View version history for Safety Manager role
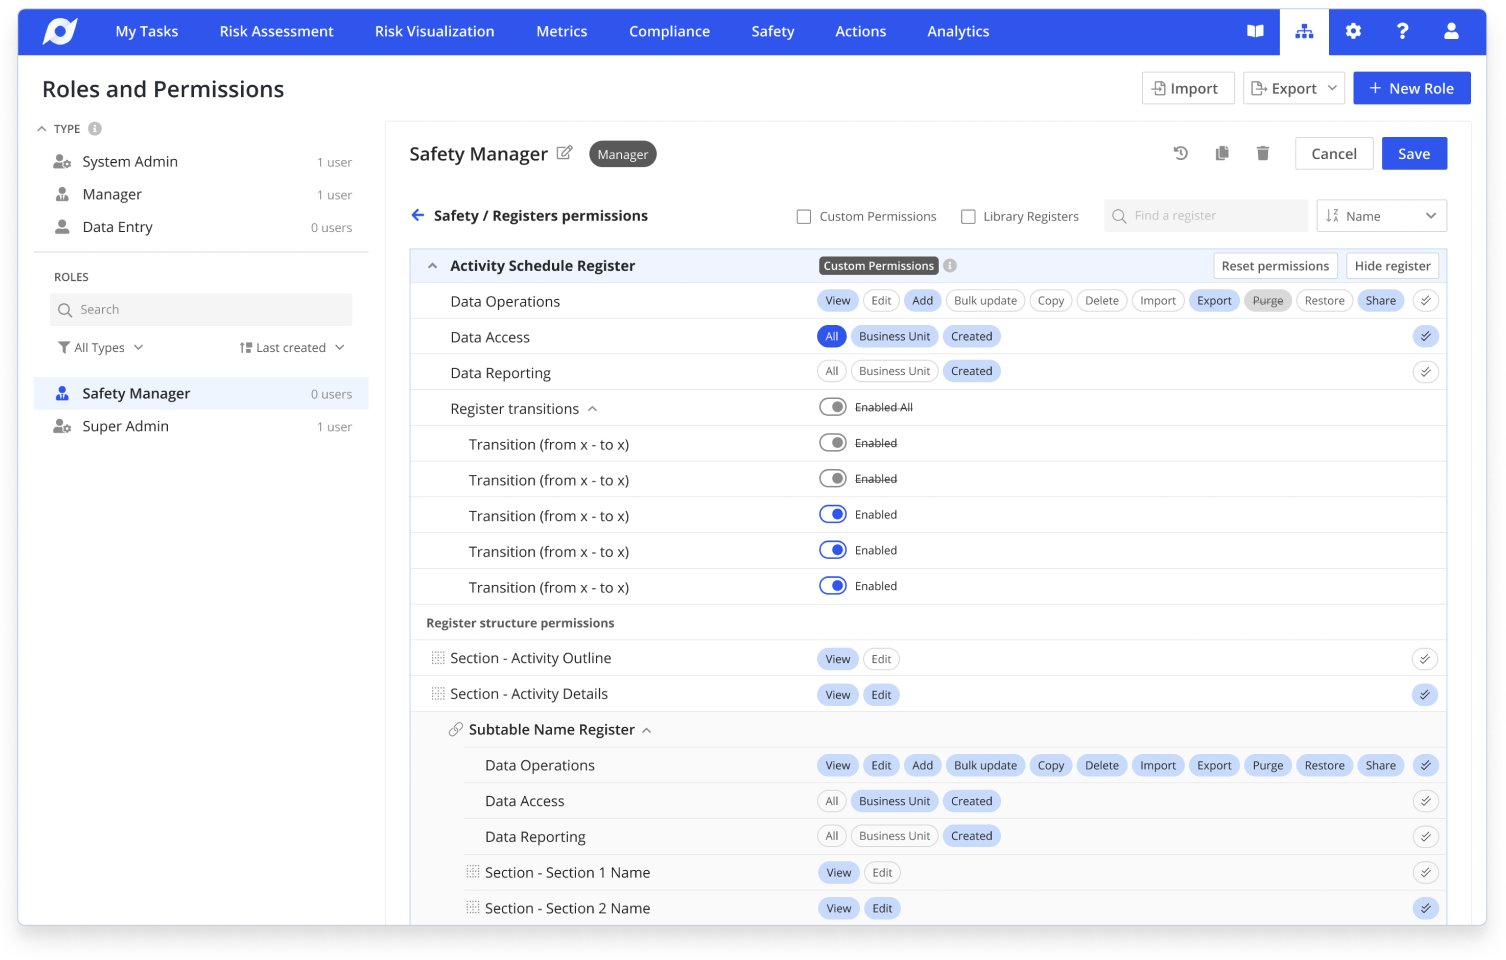The width and height of the screenshot is (1506, 960). 1180,153
